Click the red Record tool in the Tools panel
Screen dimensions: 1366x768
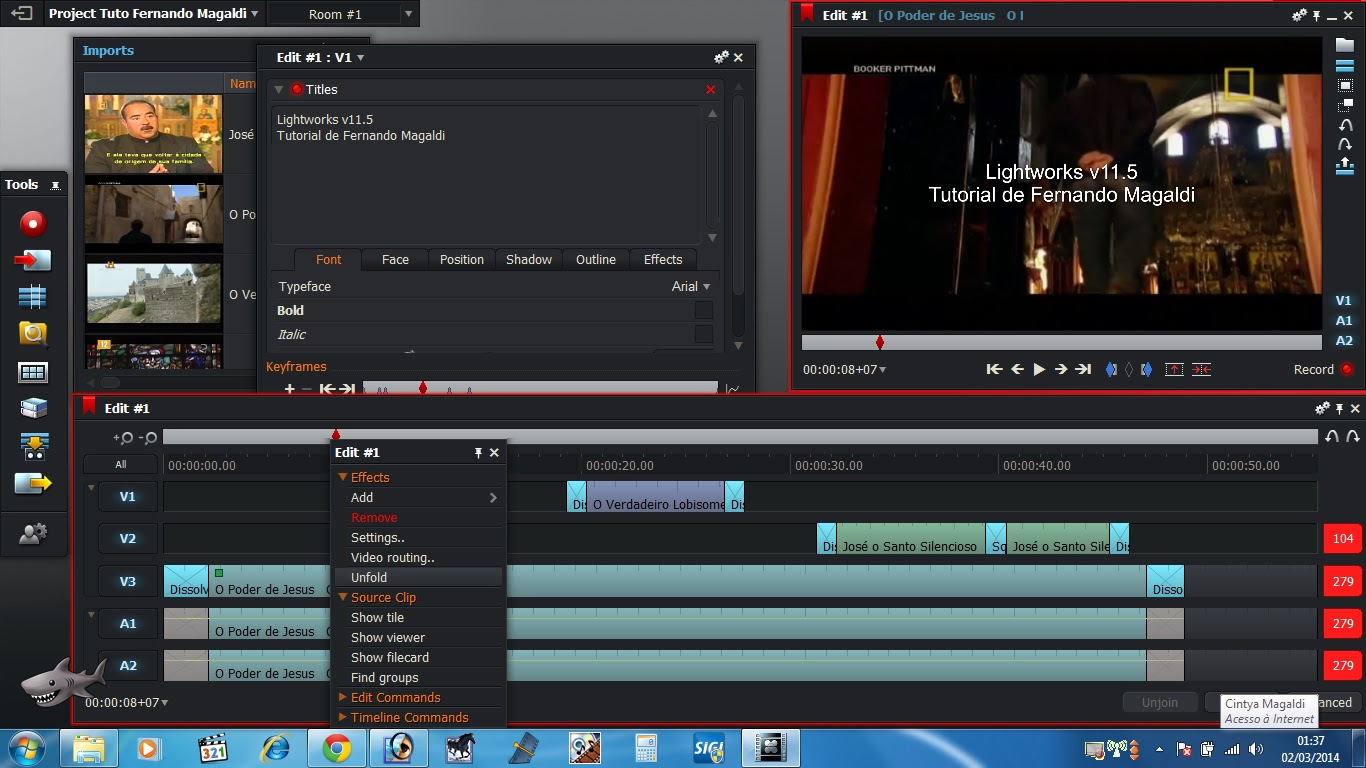click(x=33, y=223)
